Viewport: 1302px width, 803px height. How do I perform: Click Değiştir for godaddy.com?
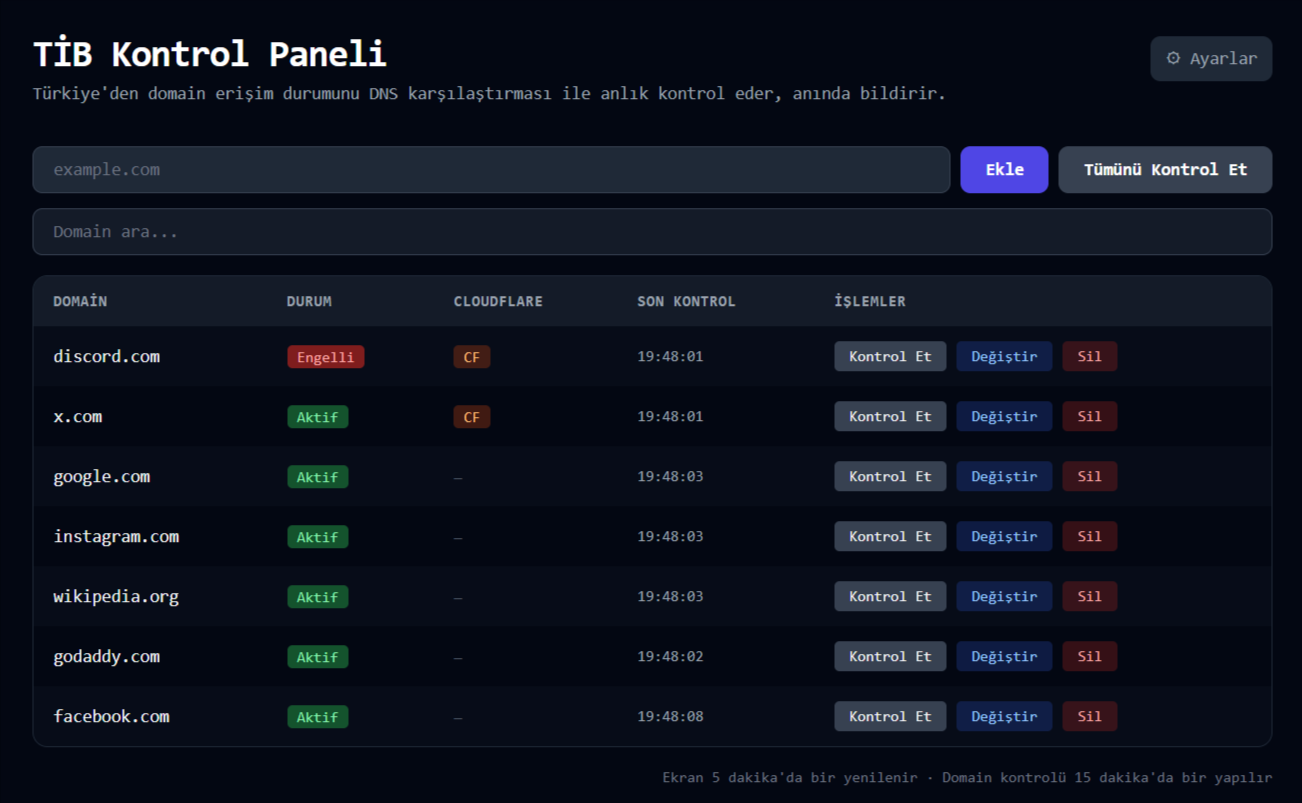[x=1004, y=657]
